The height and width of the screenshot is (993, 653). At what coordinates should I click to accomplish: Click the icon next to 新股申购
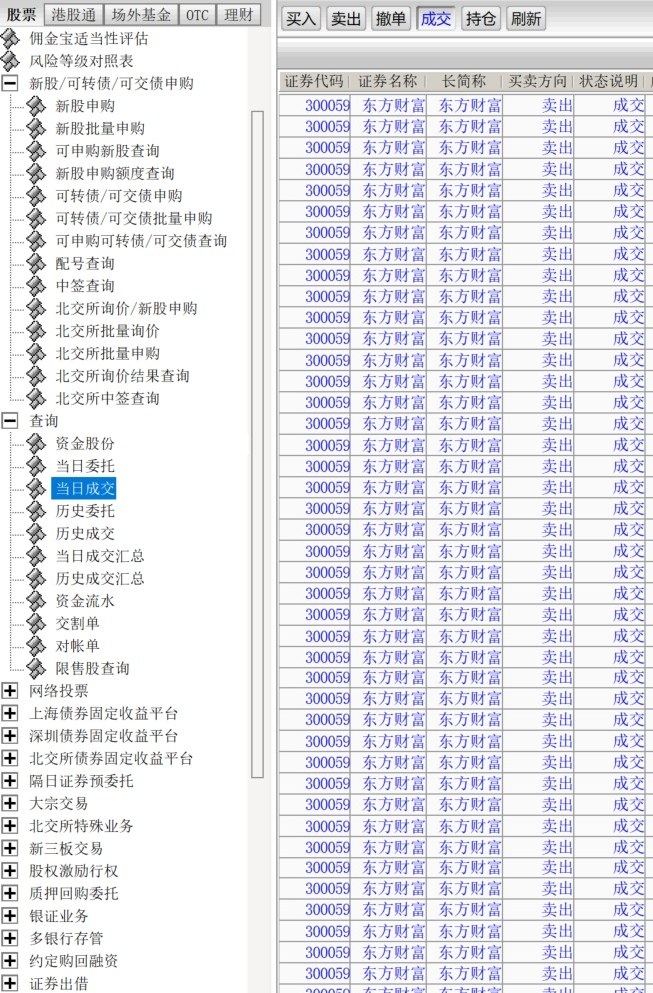coord(36,106)
